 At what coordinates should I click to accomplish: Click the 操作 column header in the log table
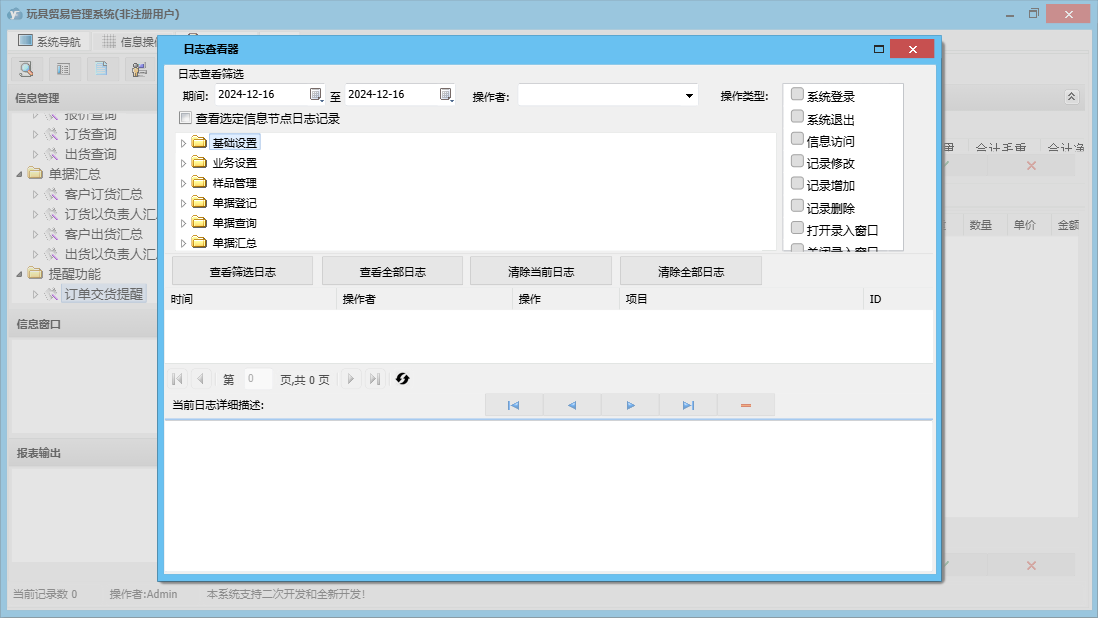(x=567, y=299)
